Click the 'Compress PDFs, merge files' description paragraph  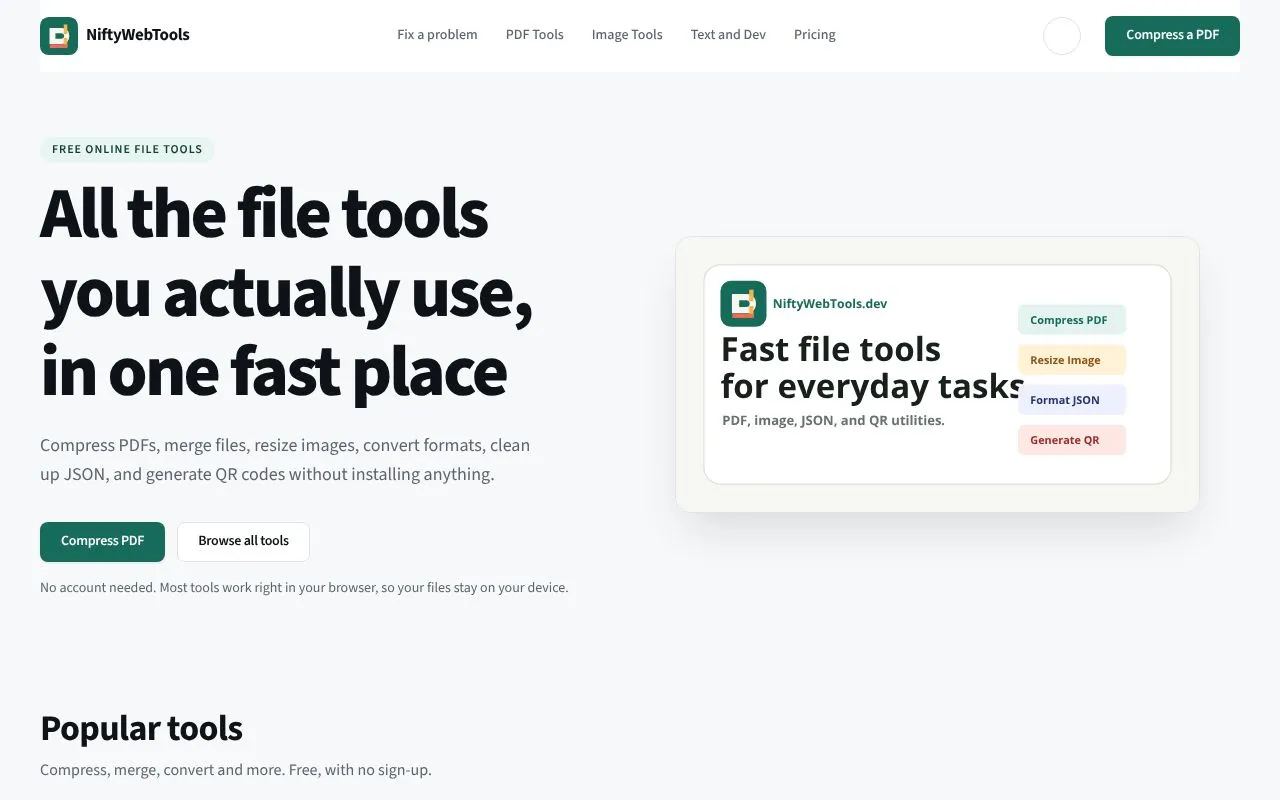tap(285, 460)
